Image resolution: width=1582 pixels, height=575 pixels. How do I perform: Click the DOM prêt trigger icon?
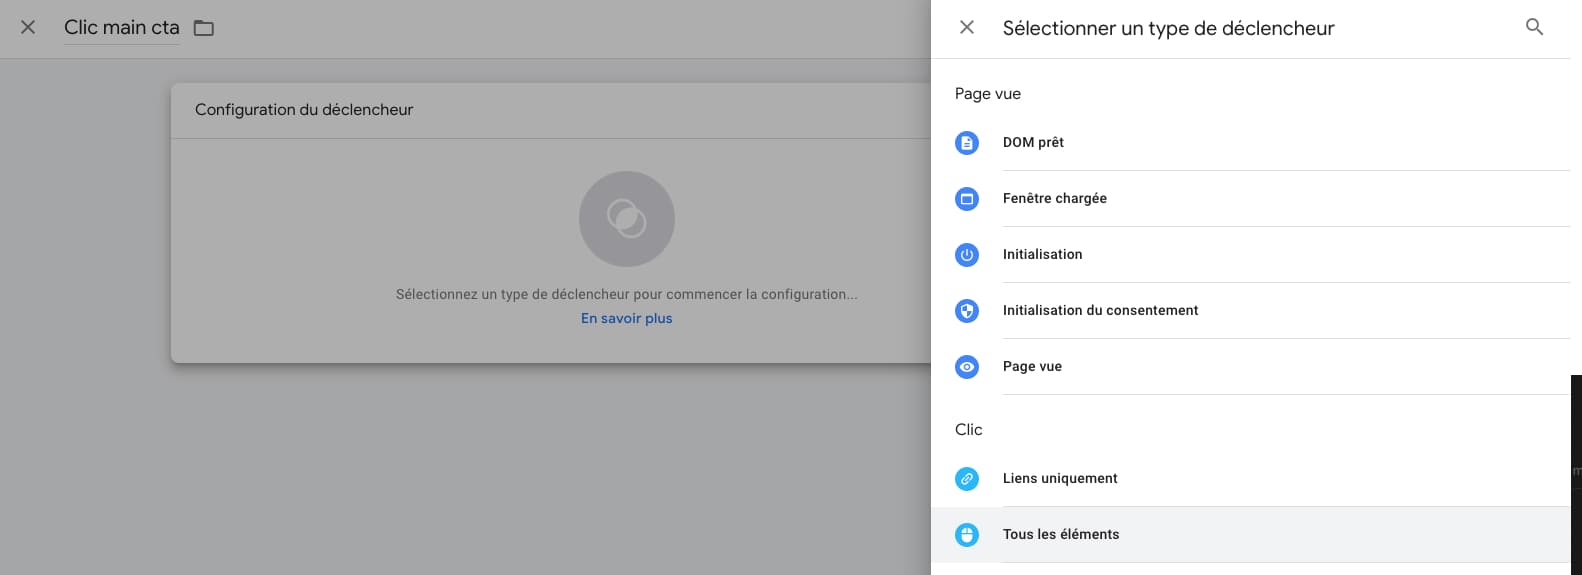pyautogui.click(x=967, y=143)
